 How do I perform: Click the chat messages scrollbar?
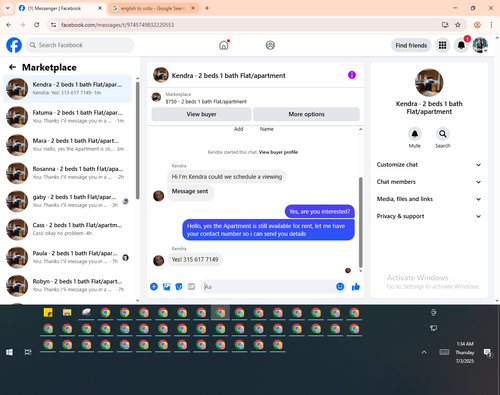point(360,222)
